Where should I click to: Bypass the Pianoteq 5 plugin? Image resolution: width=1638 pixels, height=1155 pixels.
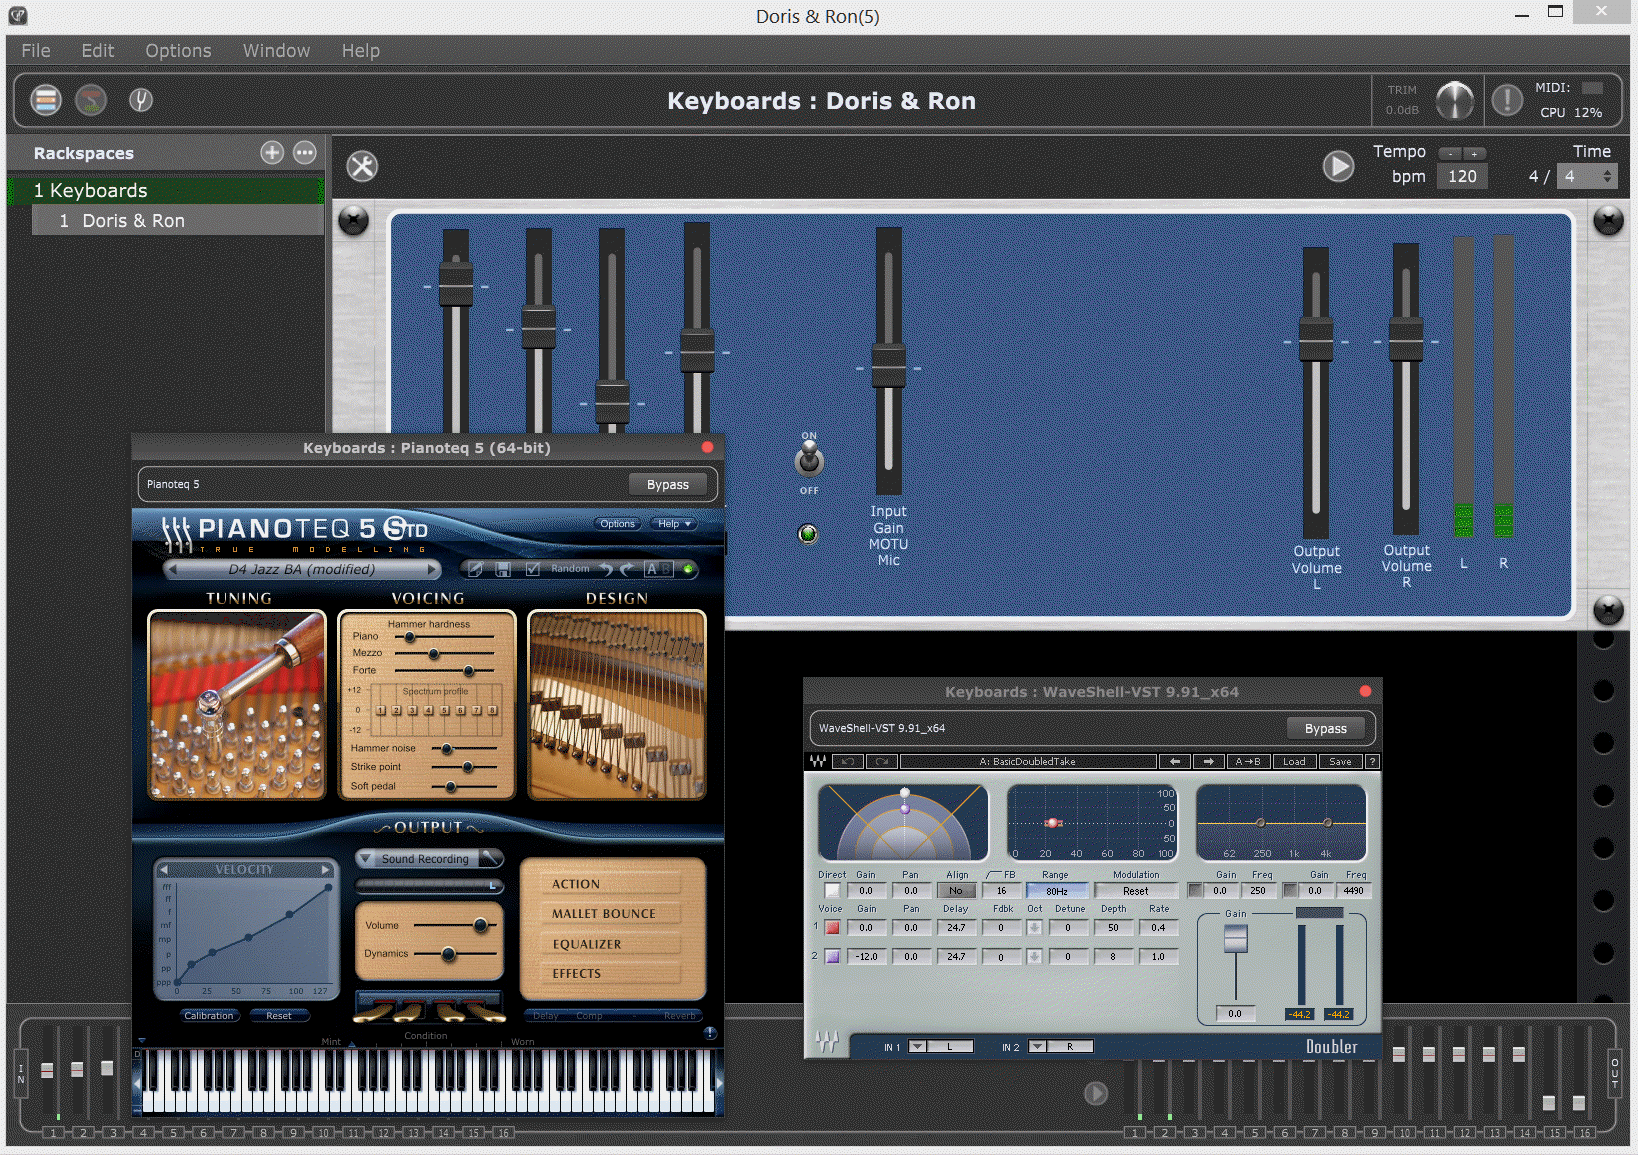coord(669,484)
